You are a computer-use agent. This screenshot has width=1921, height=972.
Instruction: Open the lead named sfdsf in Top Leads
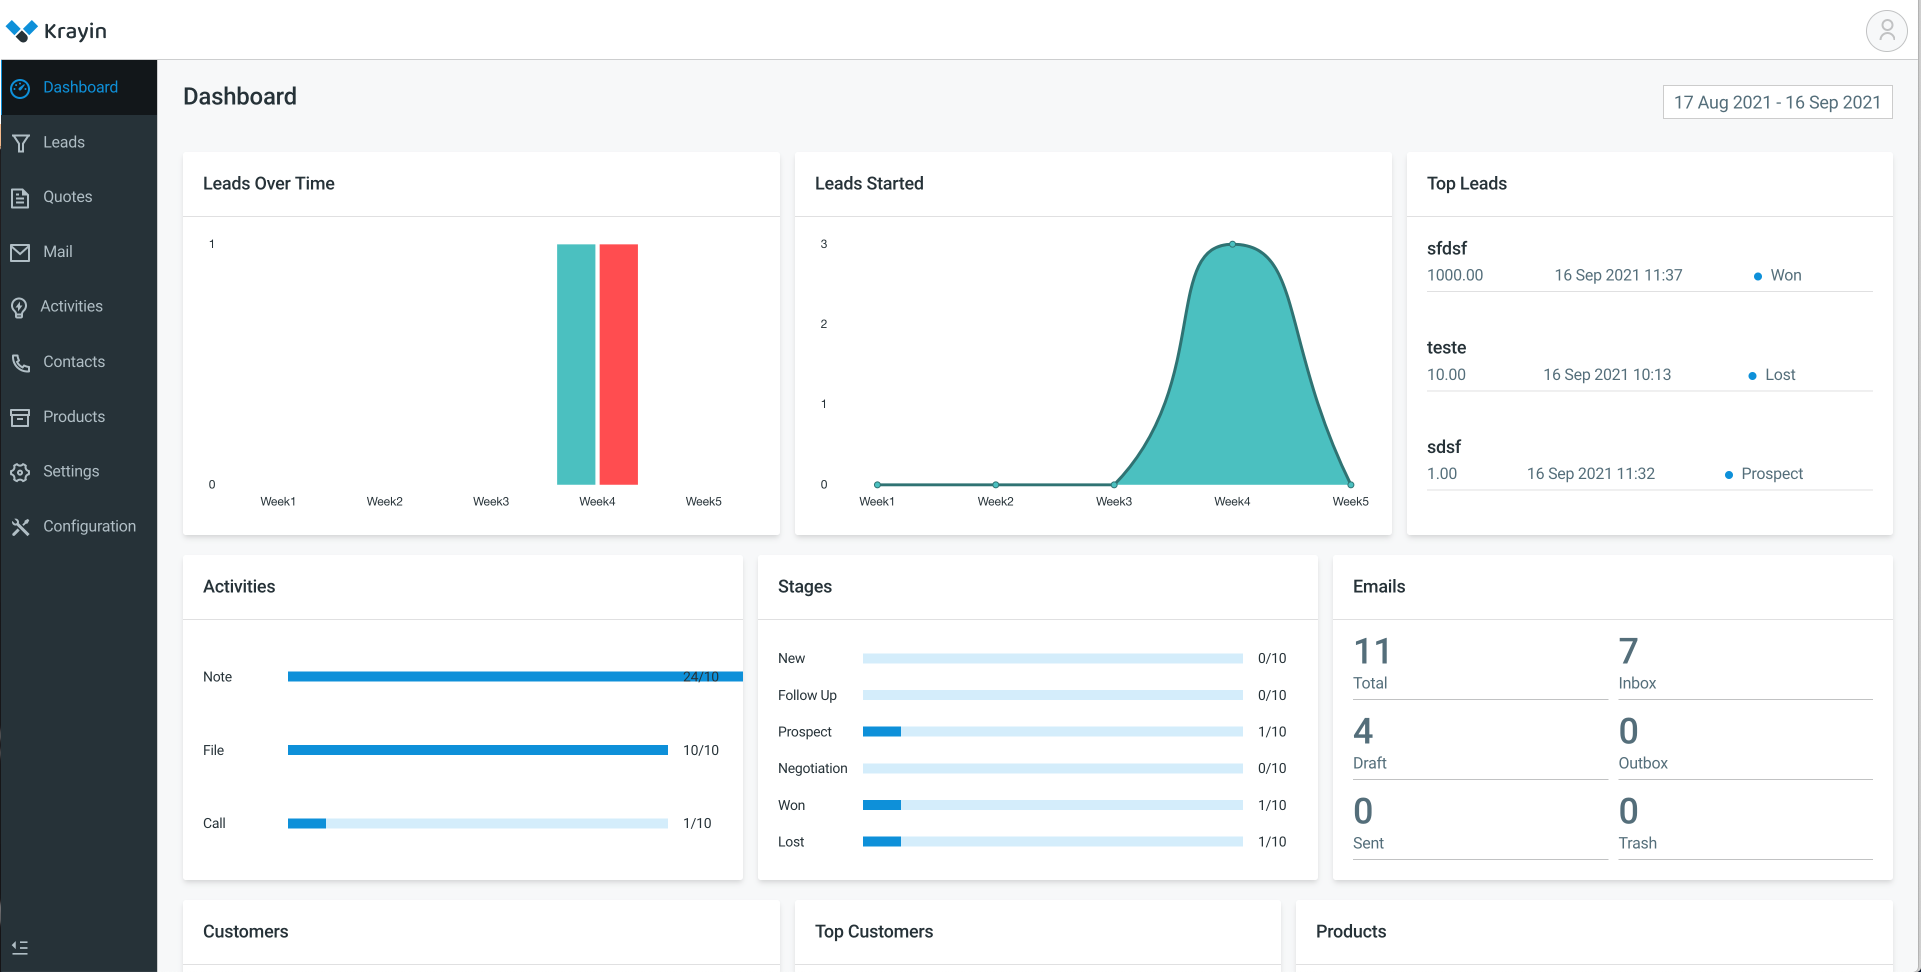click(x=1447, y=248)
